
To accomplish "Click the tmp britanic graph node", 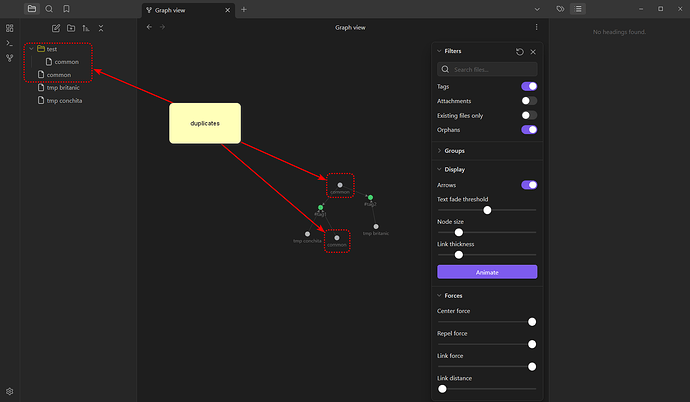I will (x=376, y=227).
